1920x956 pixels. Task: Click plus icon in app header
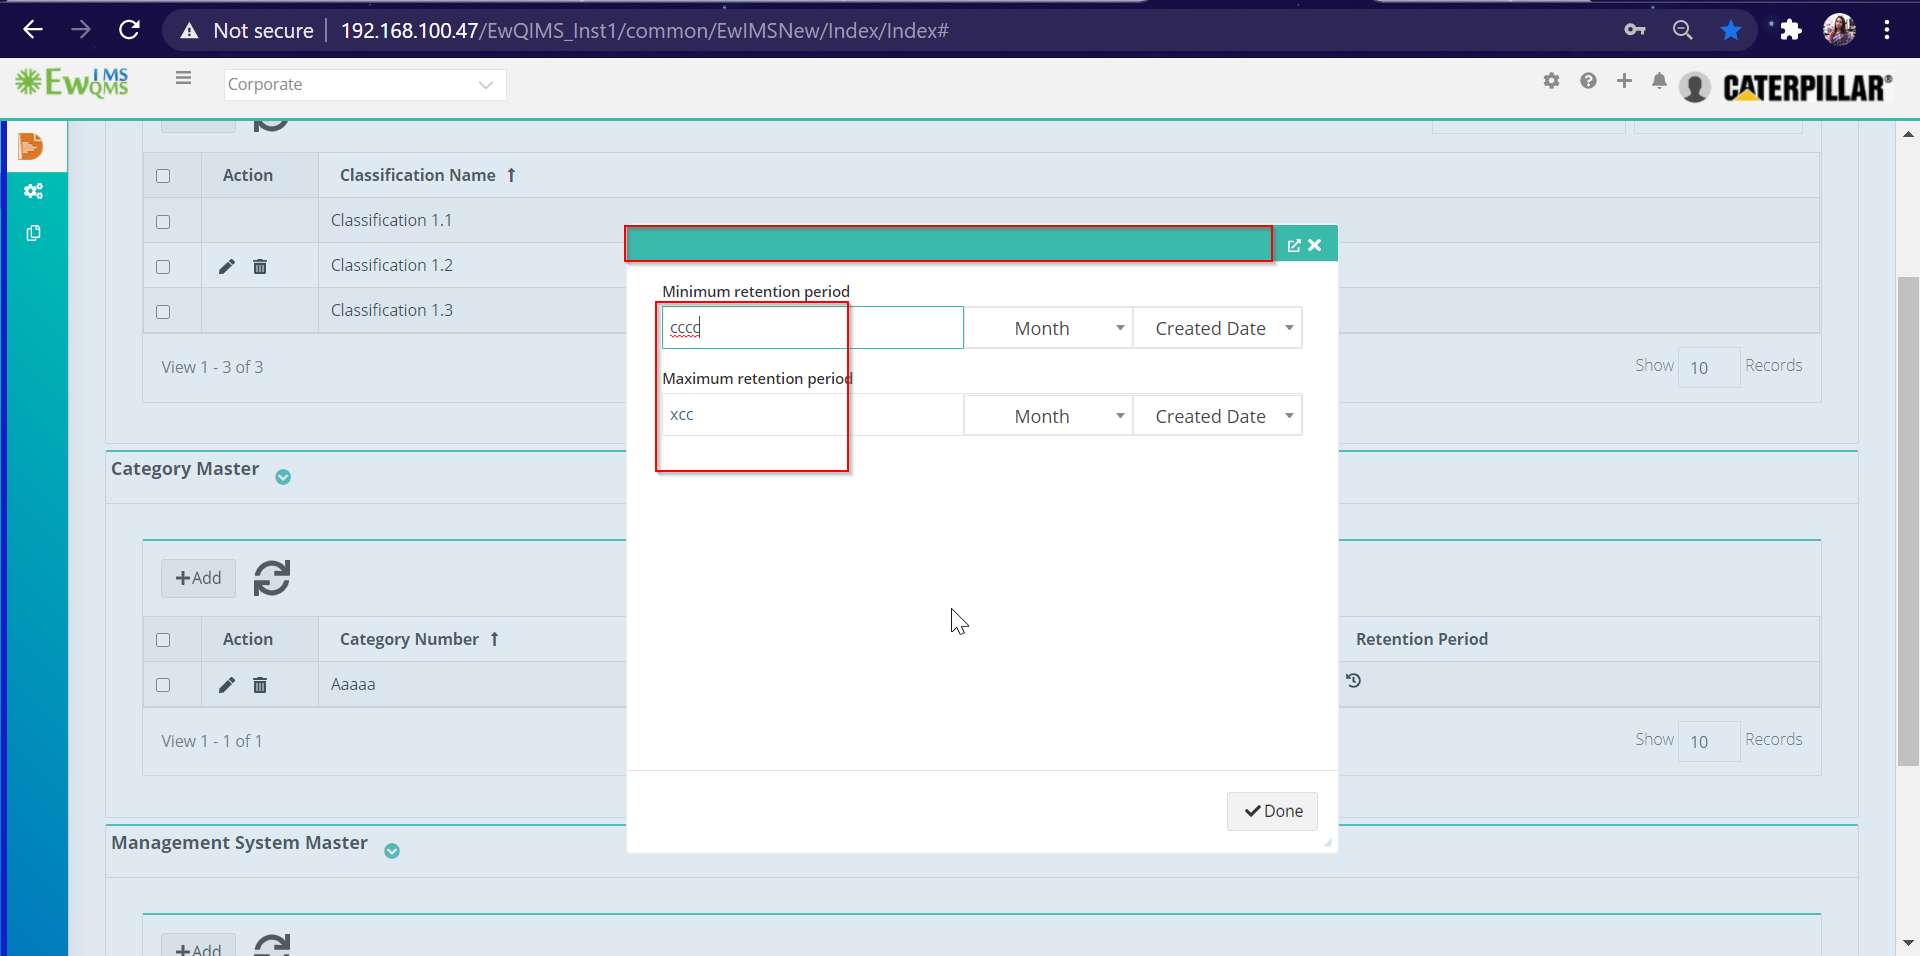[1624, 81]
